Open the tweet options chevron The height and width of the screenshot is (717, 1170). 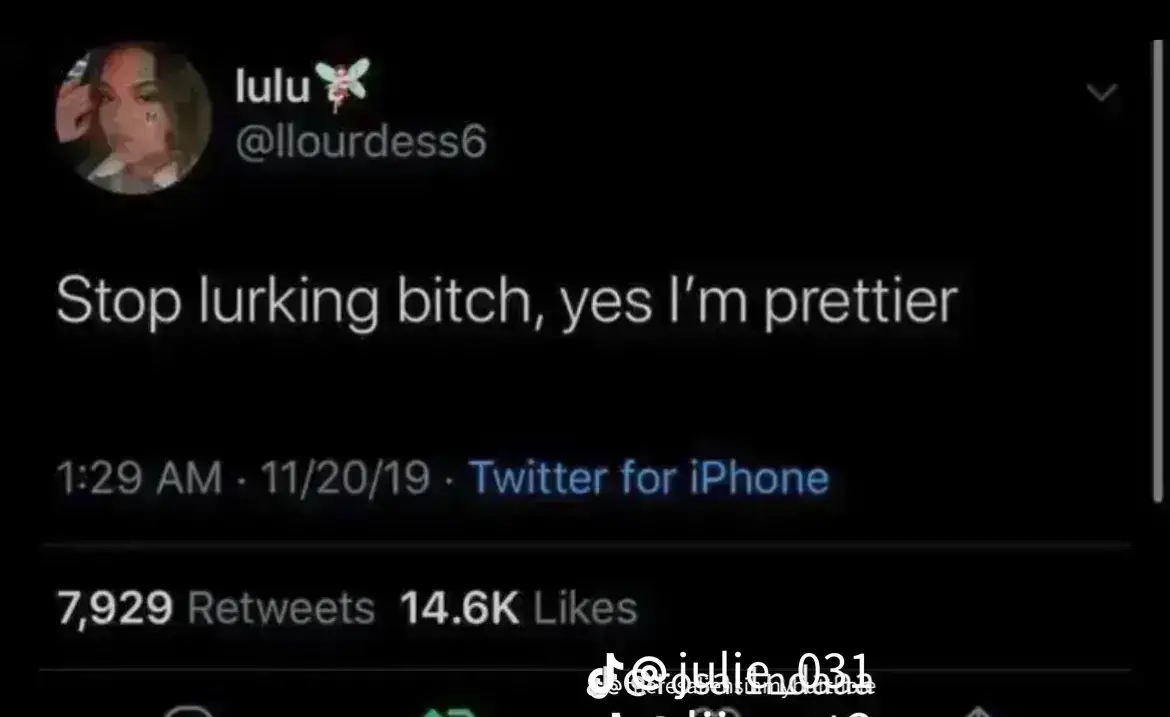pos(1101,93)
